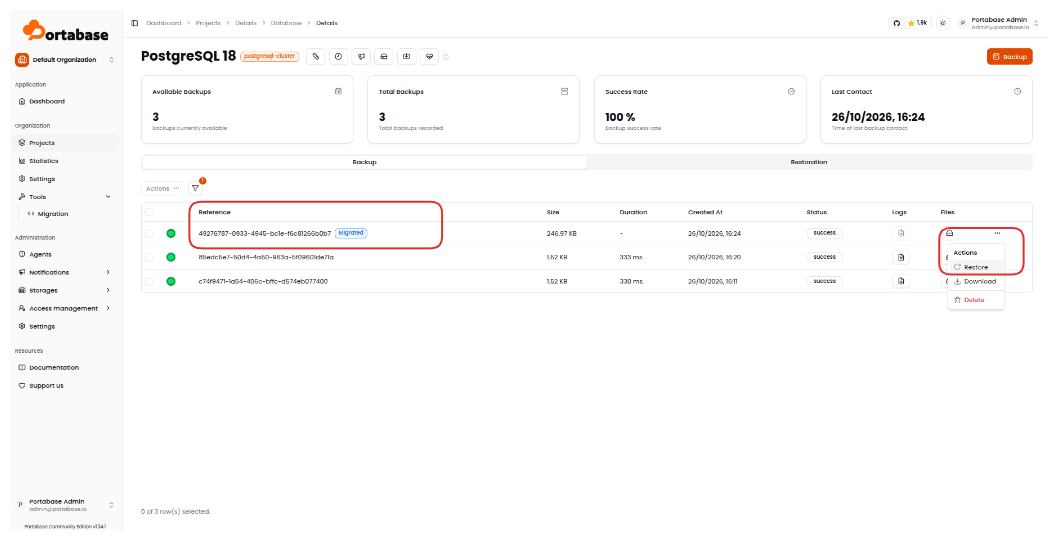Click the Total Backups card icon
Image resolution: width=1057 pixels, height=540 pixels.
[x=564, y=92]
